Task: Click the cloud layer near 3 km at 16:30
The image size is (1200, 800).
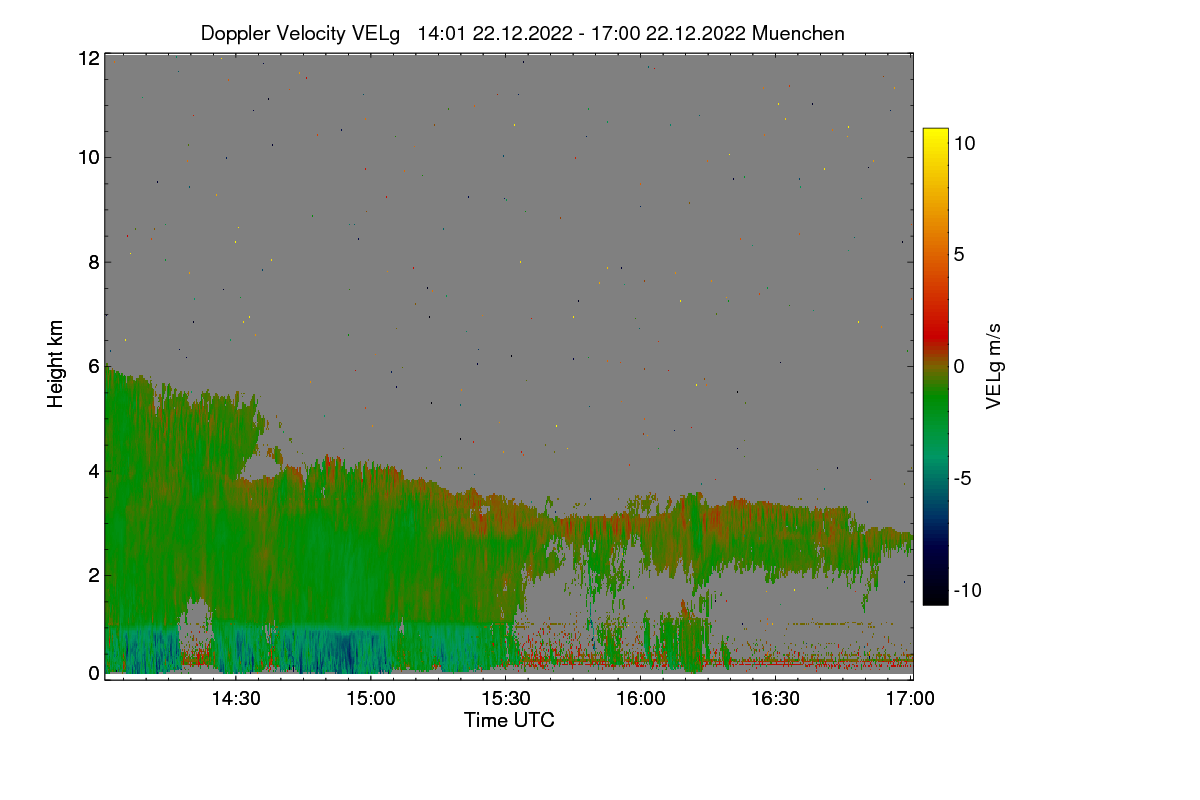Action: pyautogui.click(x=775, y=540)
